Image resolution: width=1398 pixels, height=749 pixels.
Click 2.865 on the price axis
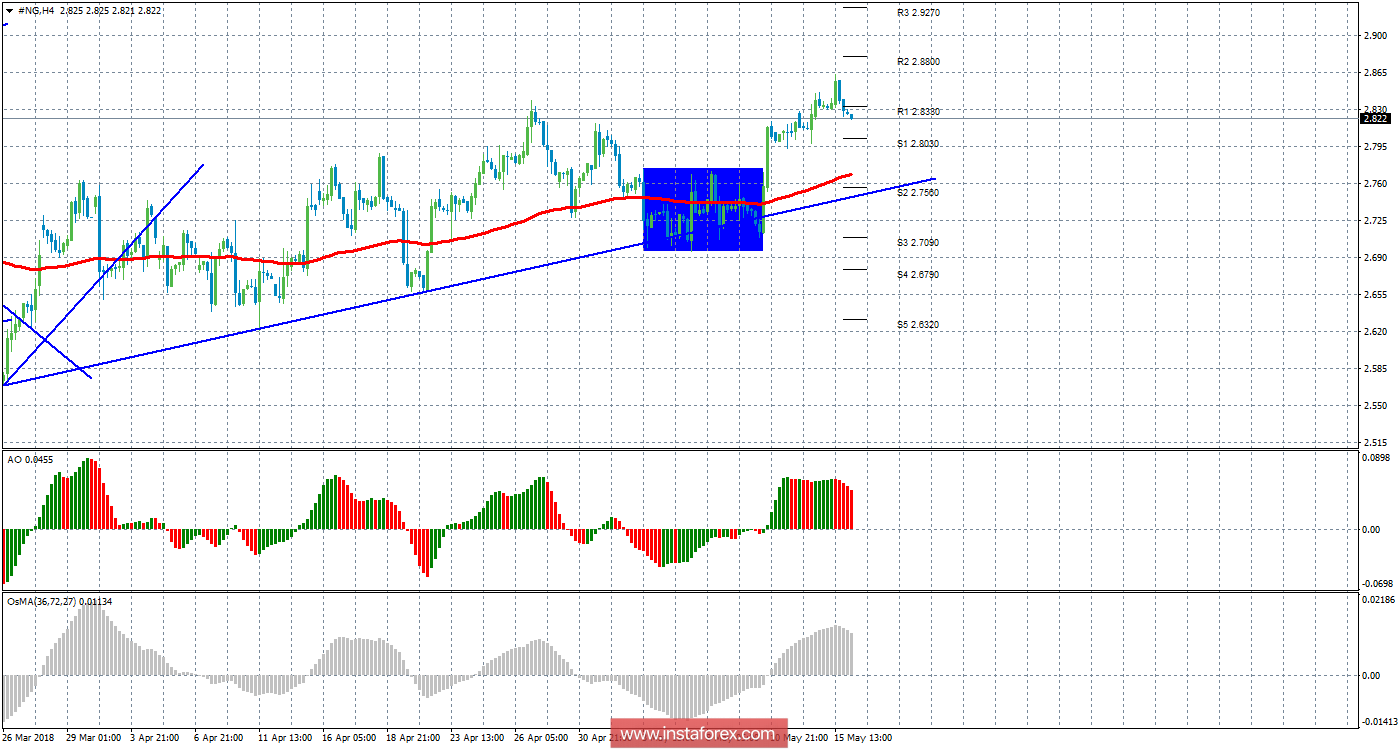click(1376, 73)
